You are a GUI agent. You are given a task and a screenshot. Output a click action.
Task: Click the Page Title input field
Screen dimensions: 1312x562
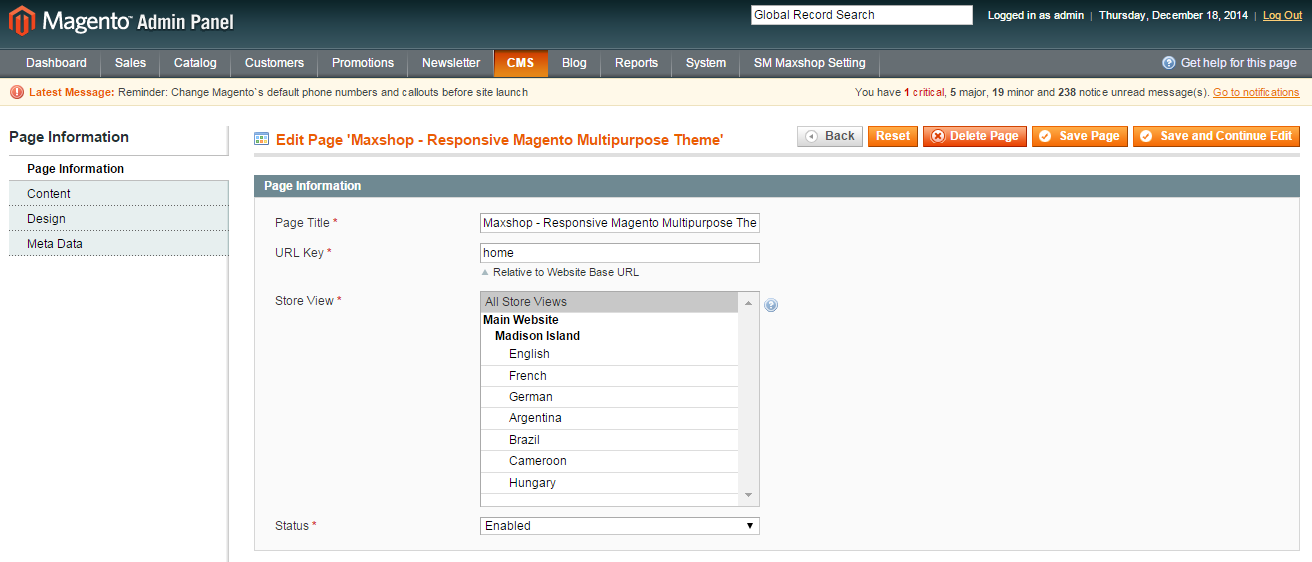(620, 223)
